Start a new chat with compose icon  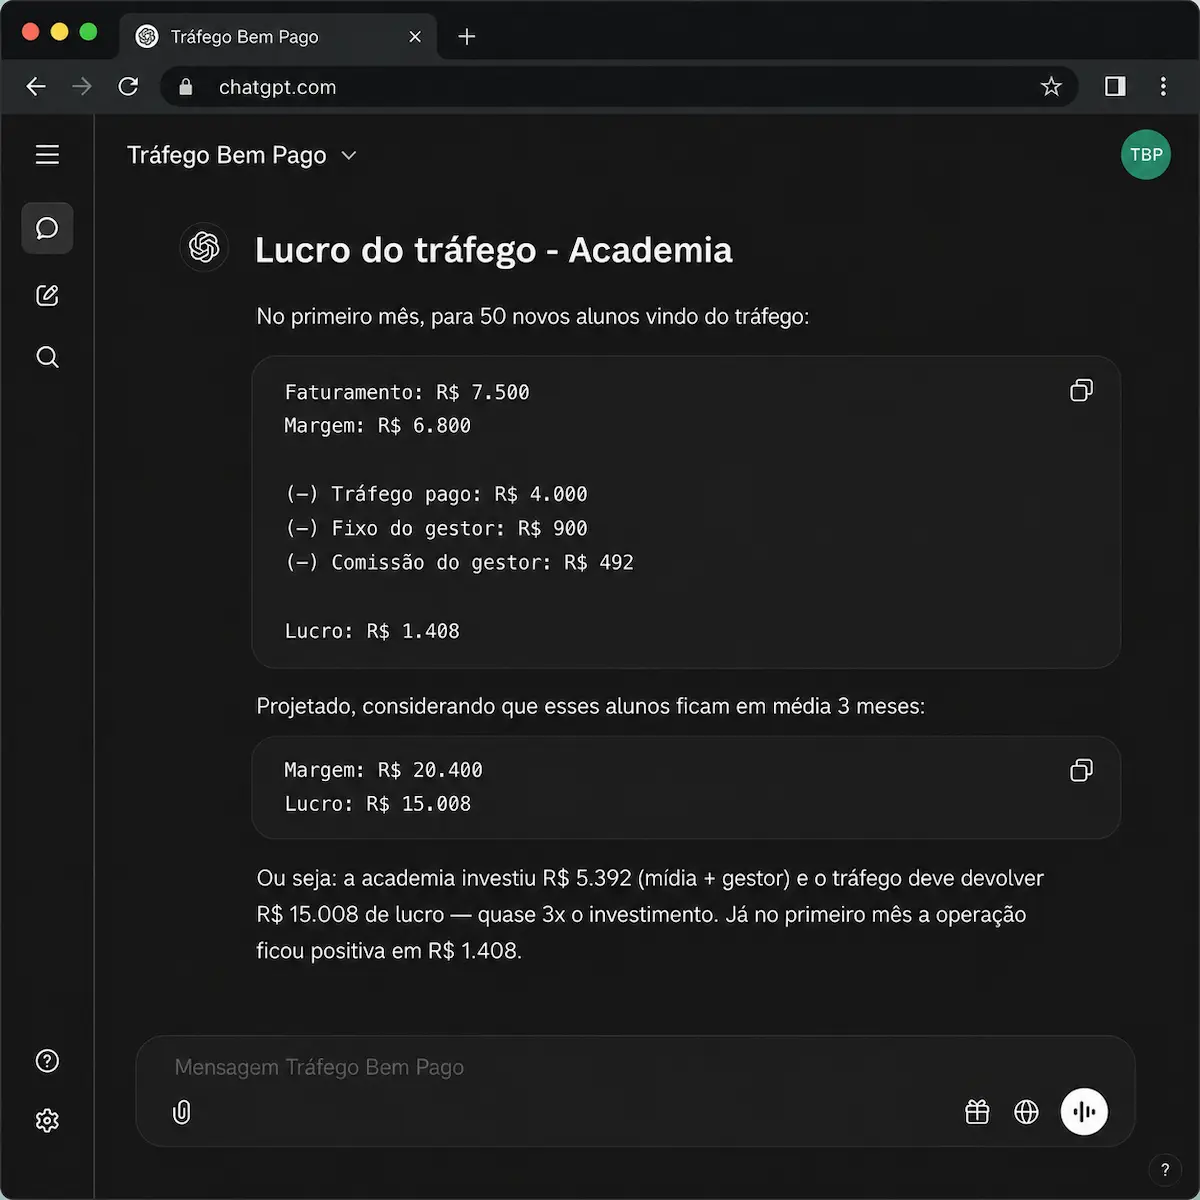point(47,295)
